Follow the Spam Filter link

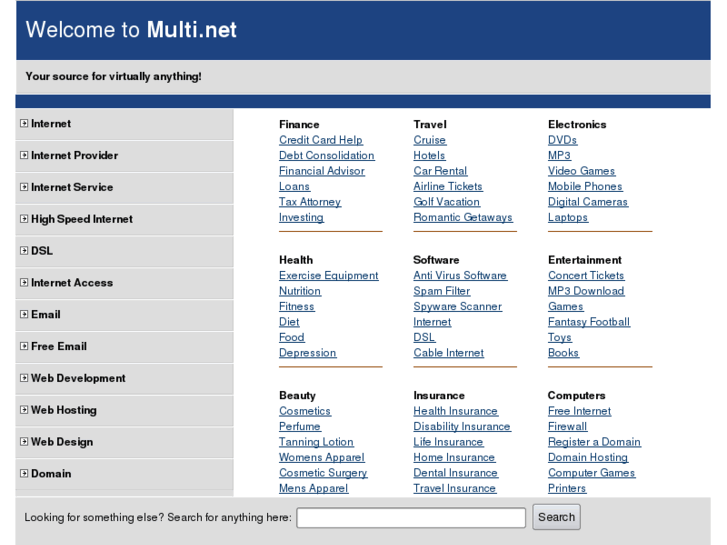[x=442, y=291]
